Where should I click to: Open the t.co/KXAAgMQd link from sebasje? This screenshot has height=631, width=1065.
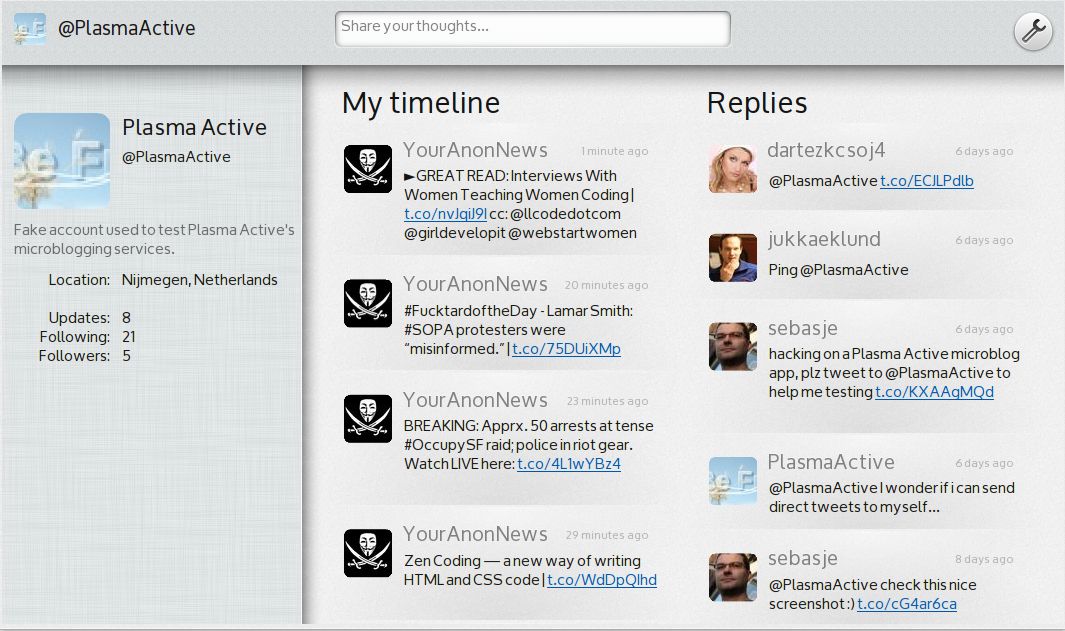tap(935, 392)
